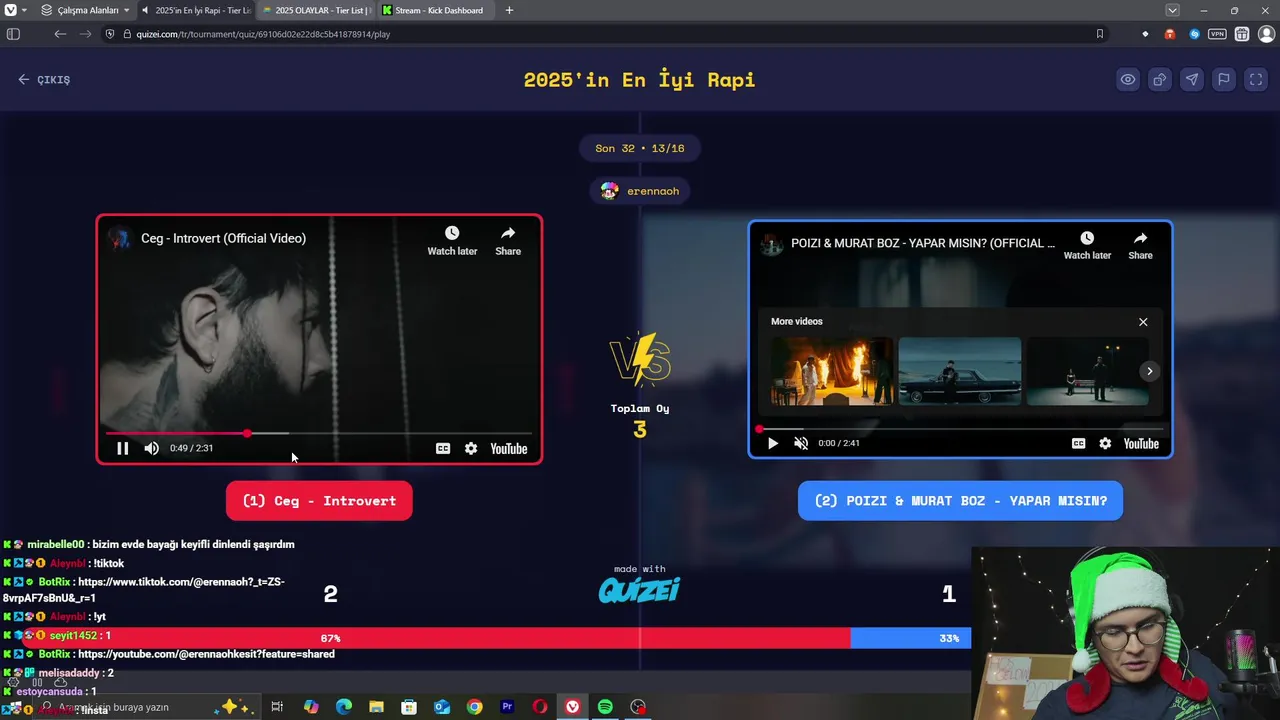Open a new browser tab
This screenshot has height=720, width=1280.
pos(509,10)
